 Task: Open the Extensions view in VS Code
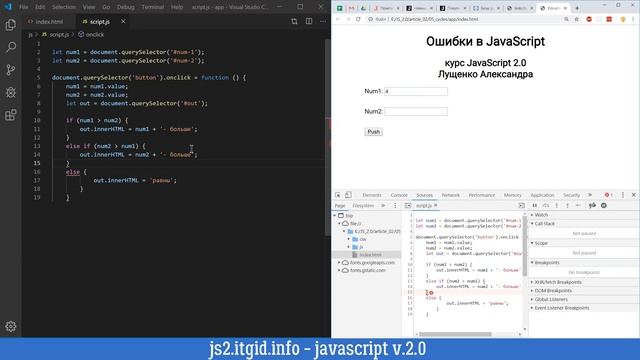click(x=11, y=115)
